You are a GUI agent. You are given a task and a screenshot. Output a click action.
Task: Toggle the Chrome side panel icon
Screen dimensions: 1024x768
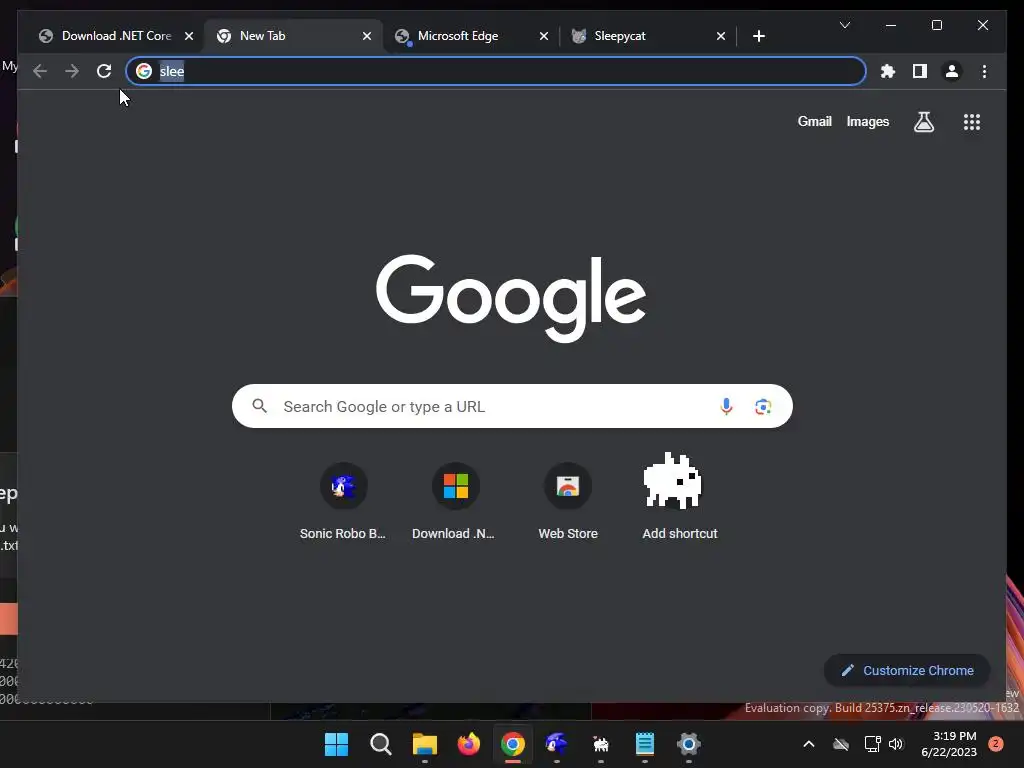click(920, 71)
